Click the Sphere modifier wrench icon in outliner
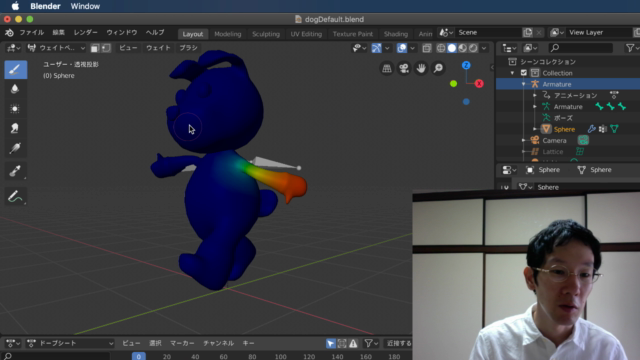 (591, 129)
